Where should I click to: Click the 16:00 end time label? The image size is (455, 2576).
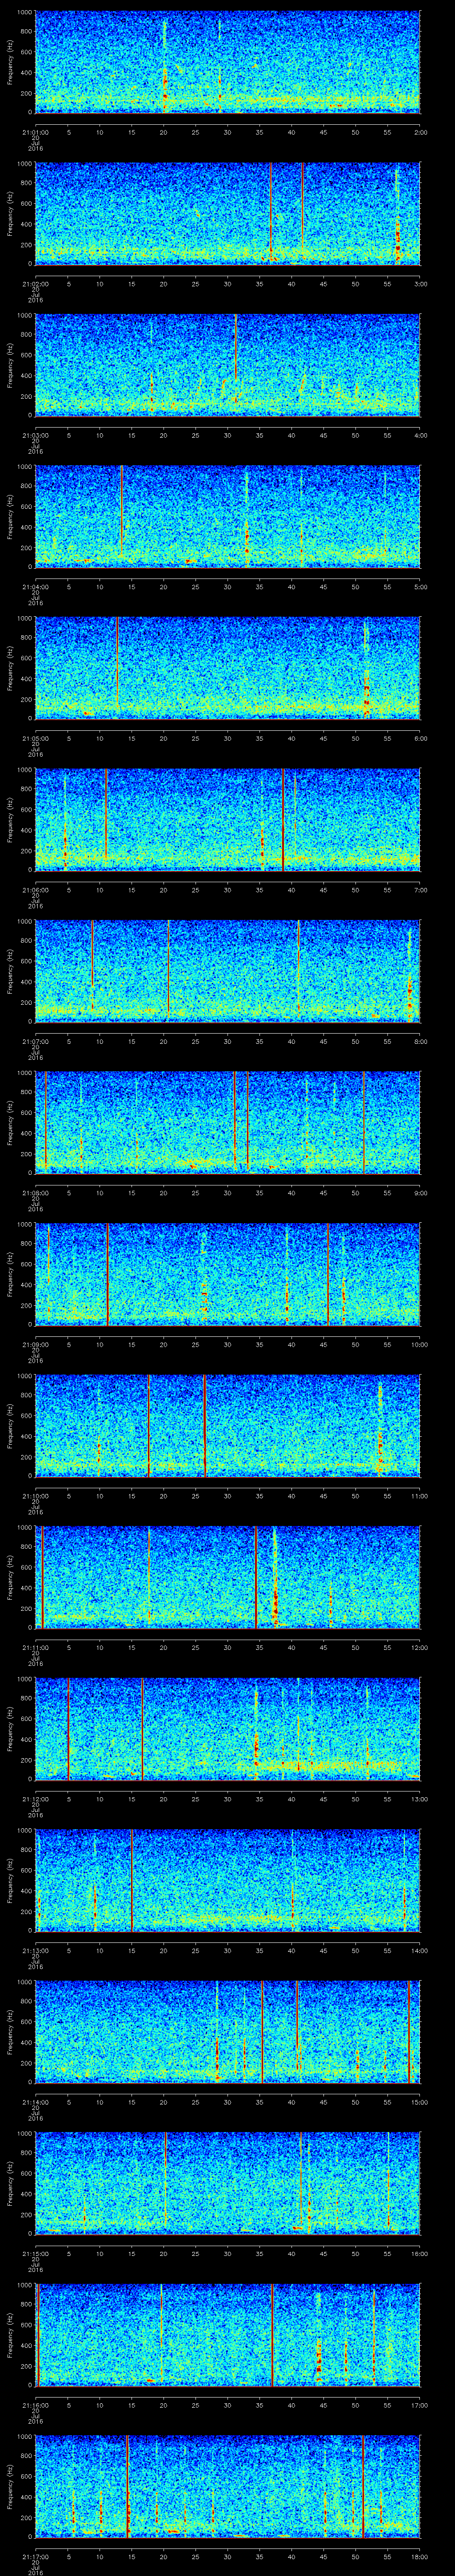(x=419, y=2253)
